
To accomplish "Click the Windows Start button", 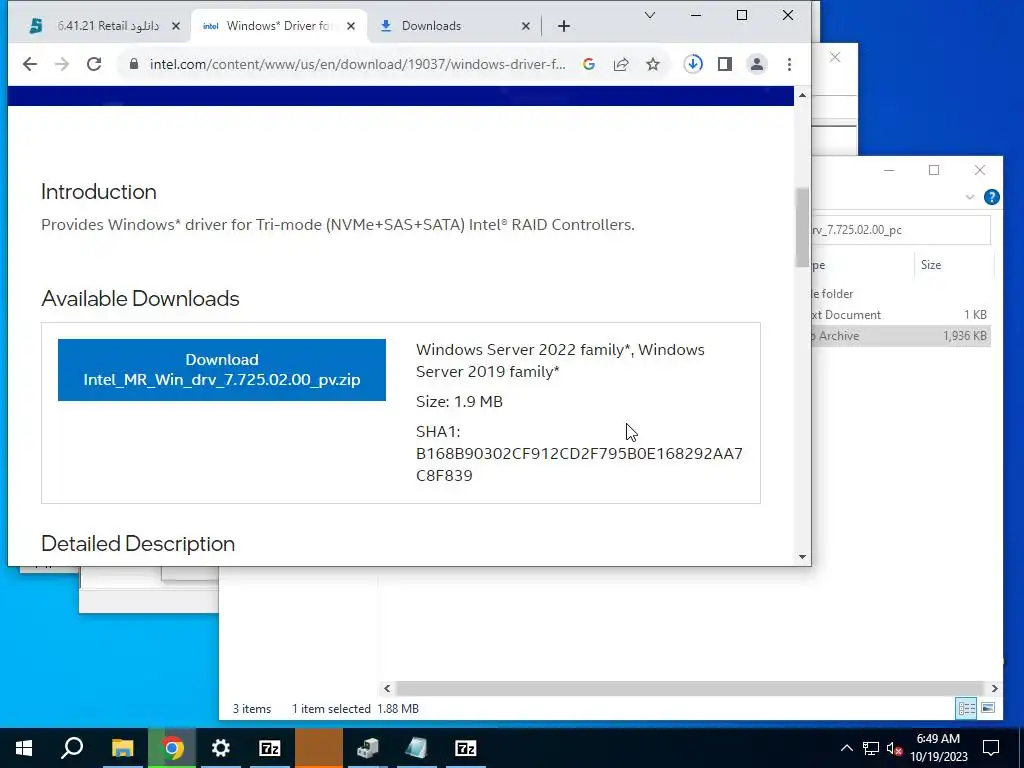I will tap(24, 748).
